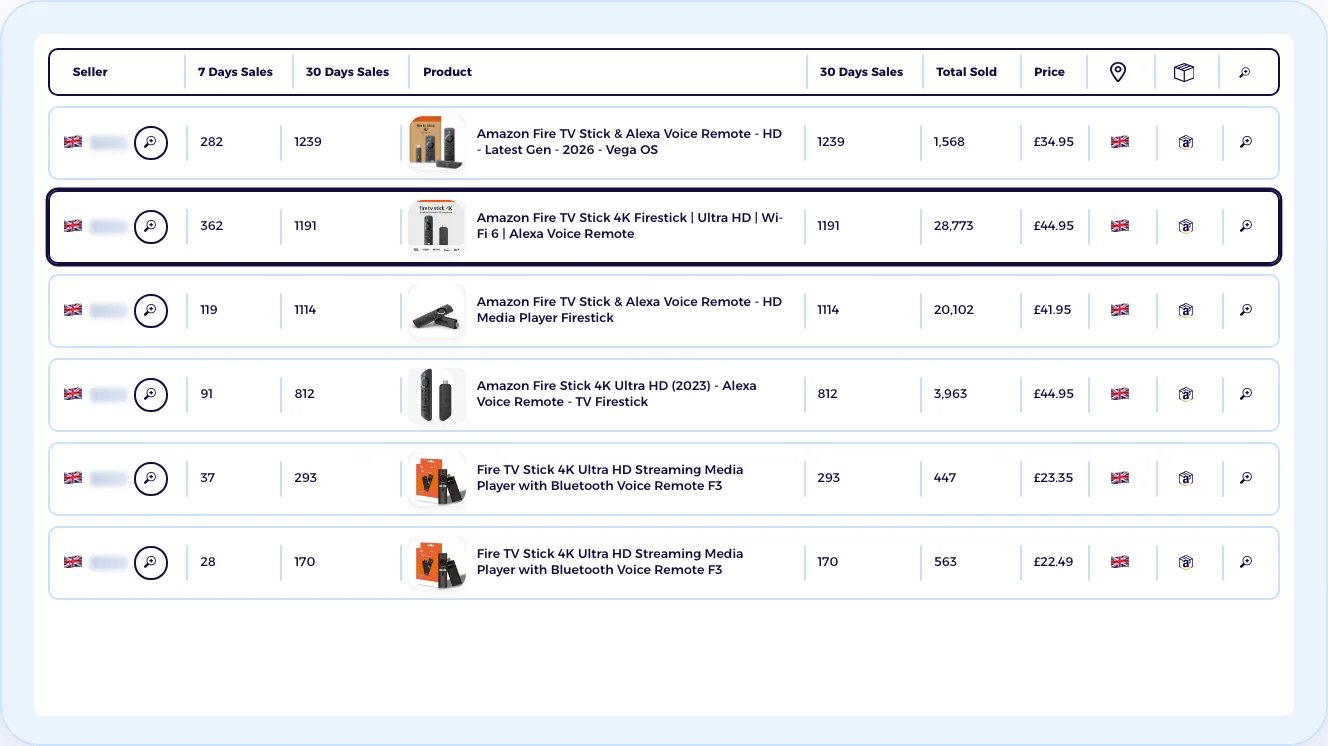Click the 7 days sales value 282

pyautogui.click(x=211, y=142)
